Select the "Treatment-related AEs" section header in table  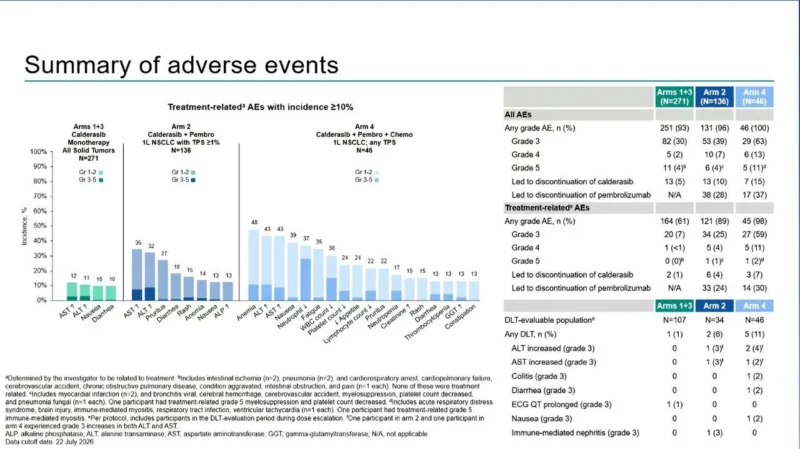point(579,208)
